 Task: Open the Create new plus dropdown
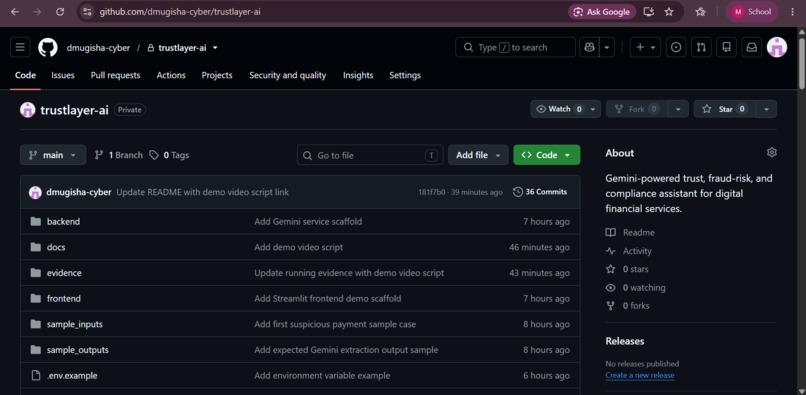pyautogui.click(x=645, y=47)
